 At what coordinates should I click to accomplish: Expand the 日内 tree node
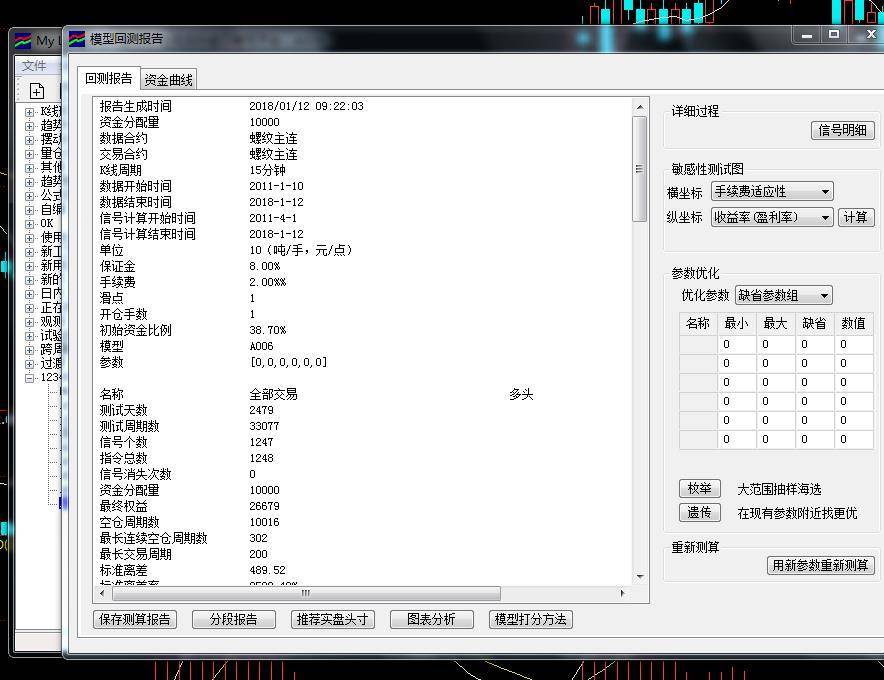[x=29, y=294]
